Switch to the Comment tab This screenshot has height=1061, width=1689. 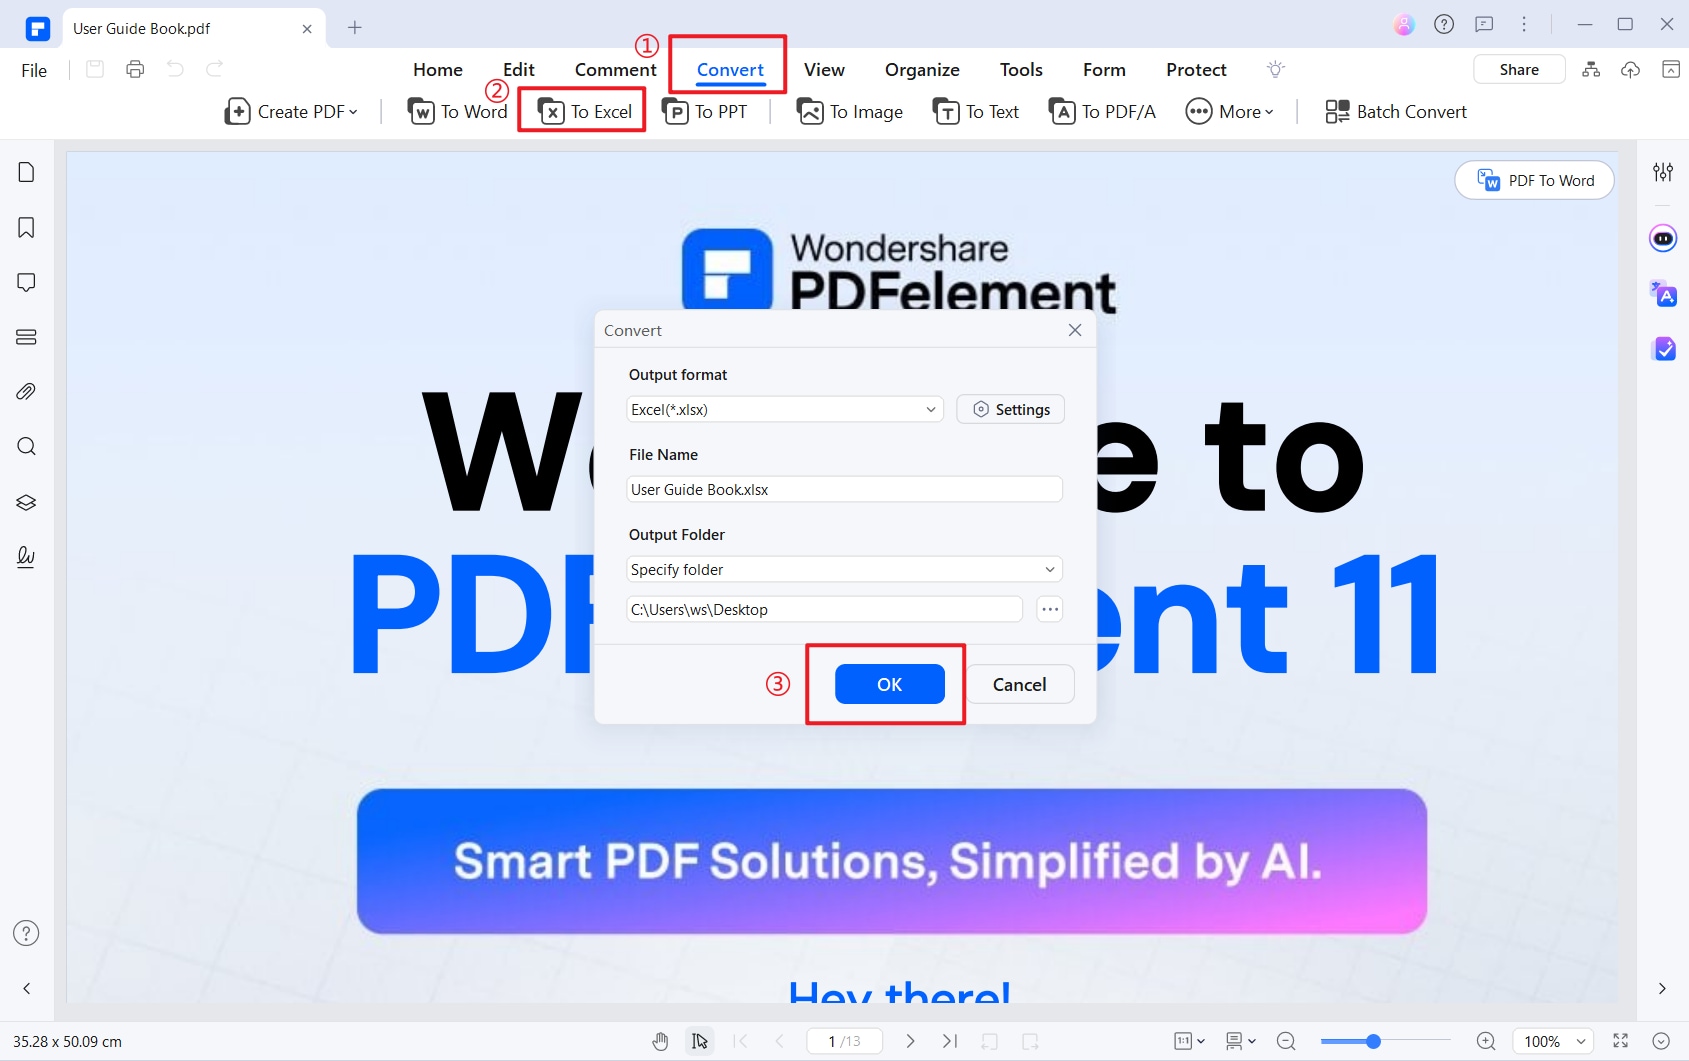click(x=616, y=69)
